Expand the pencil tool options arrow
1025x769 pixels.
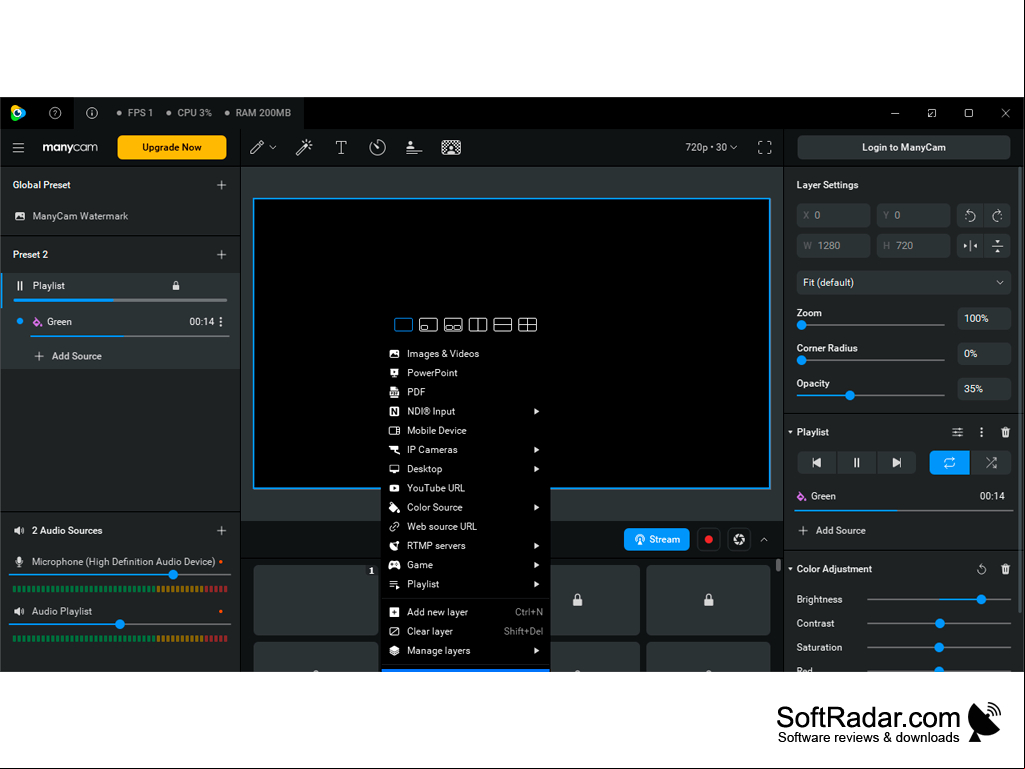[273, 148]
